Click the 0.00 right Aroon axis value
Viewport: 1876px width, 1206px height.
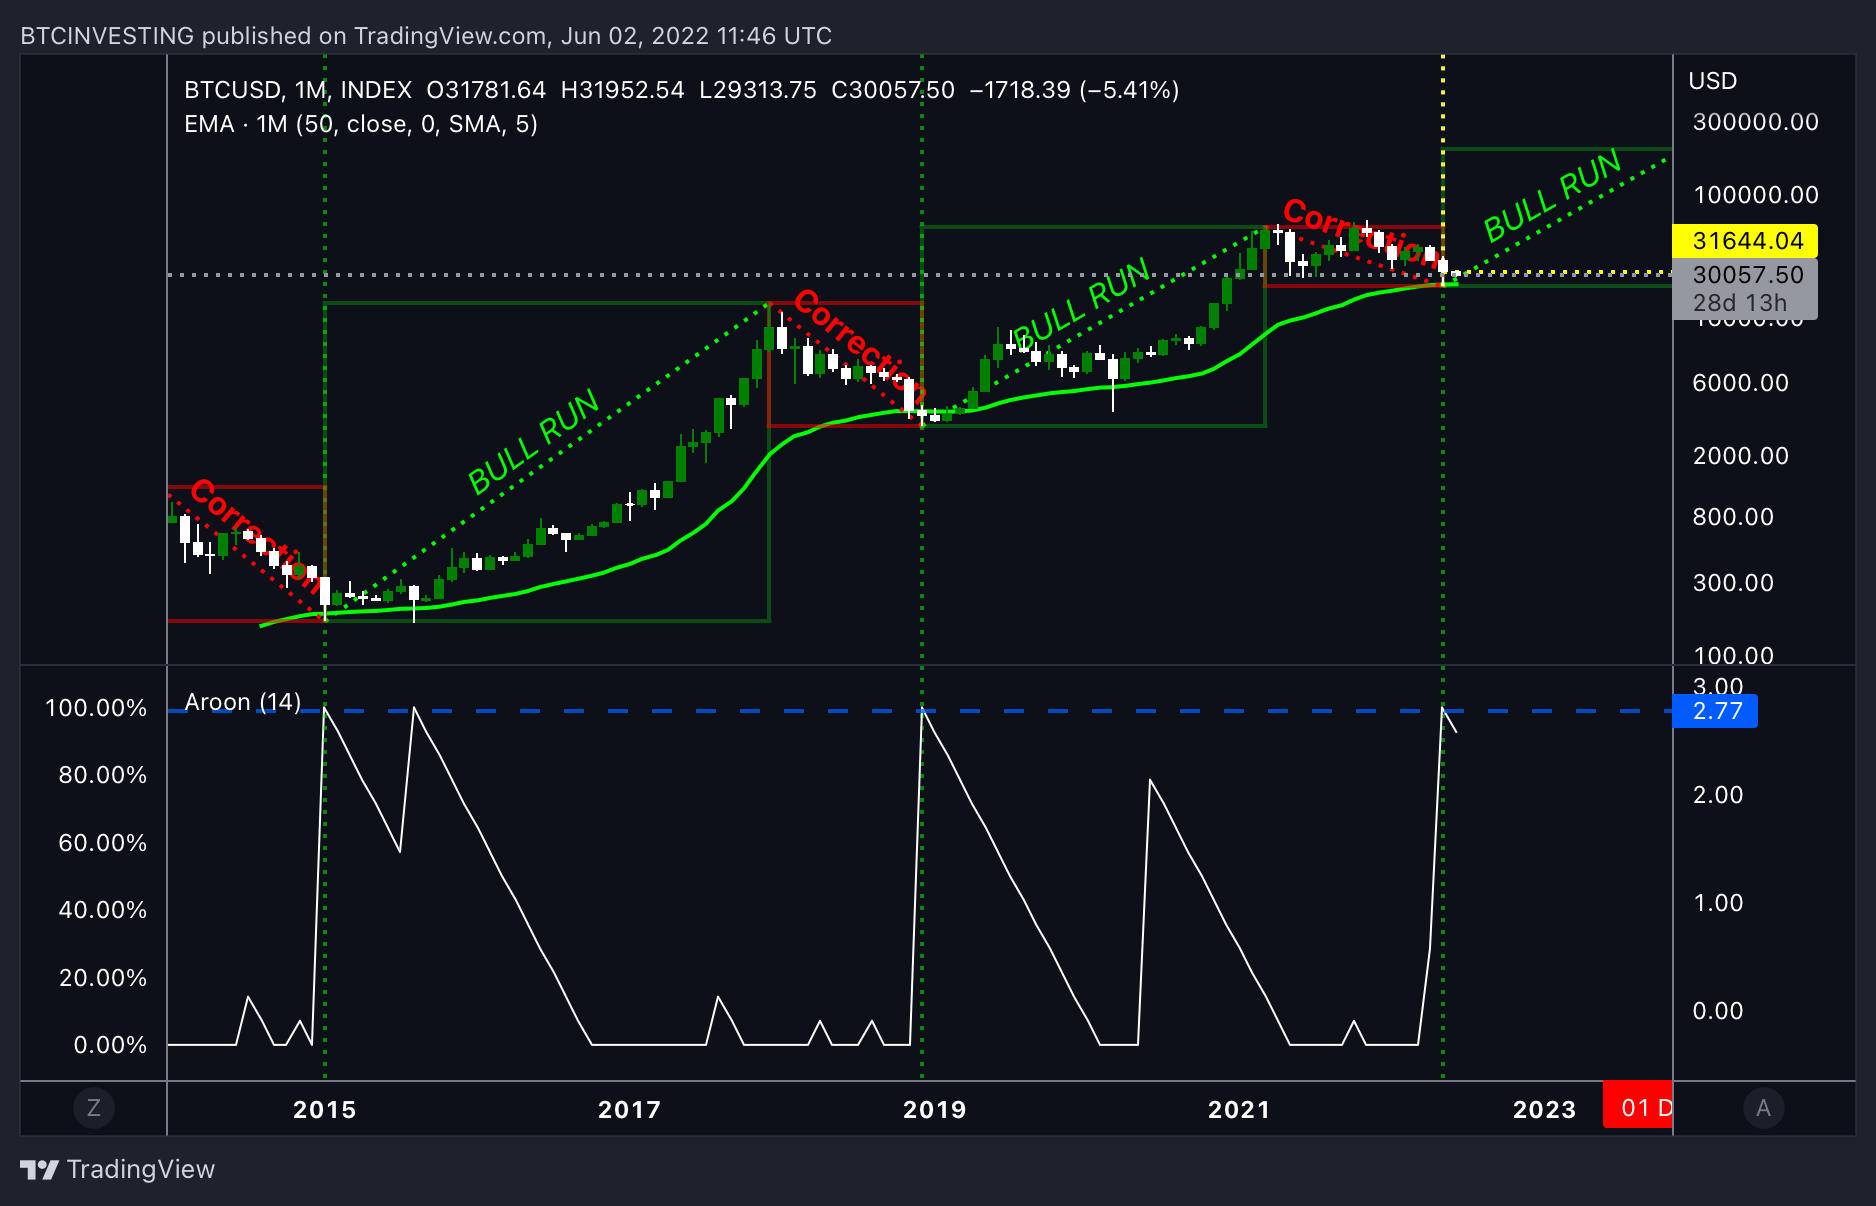point(1717,1011)
